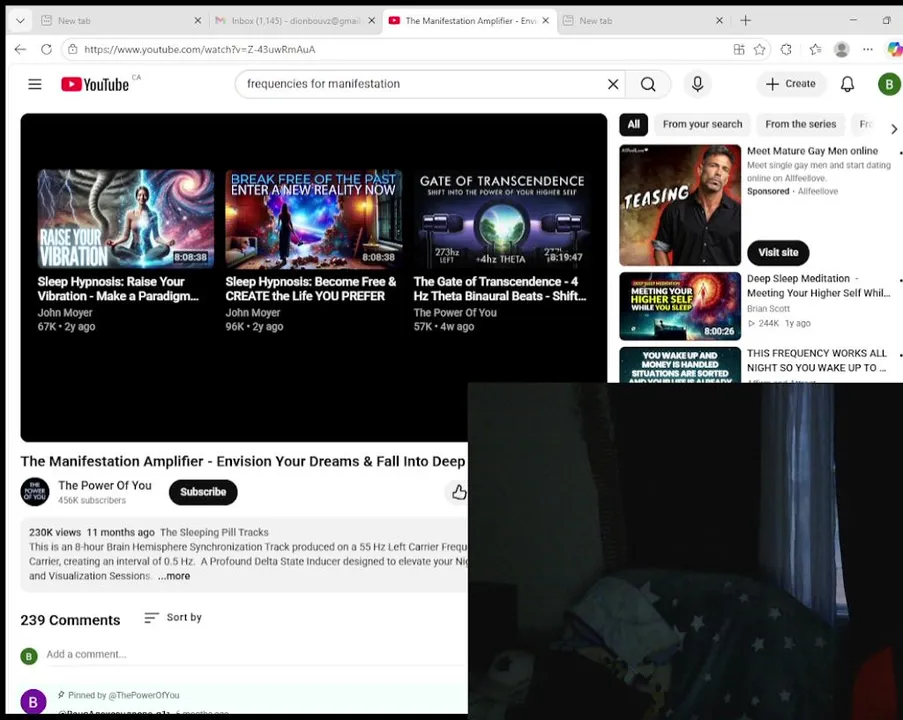The width and height of the screenshot is (903, 720).
Task: Open the YouTube hamburger guide menu
Action: click(x=35, y=84)
